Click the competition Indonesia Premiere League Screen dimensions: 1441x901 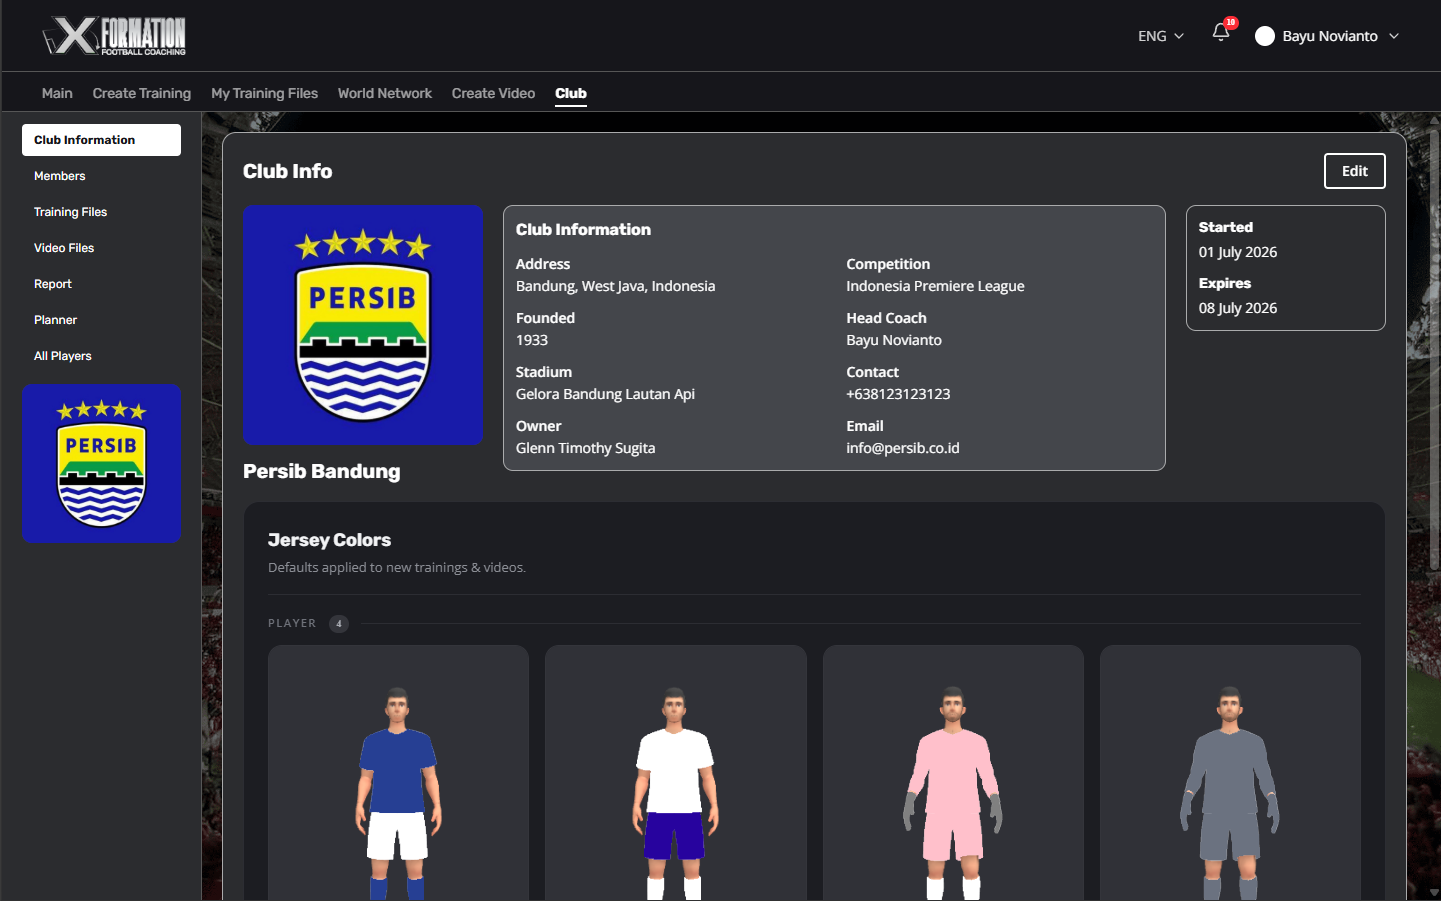[935, 286]
